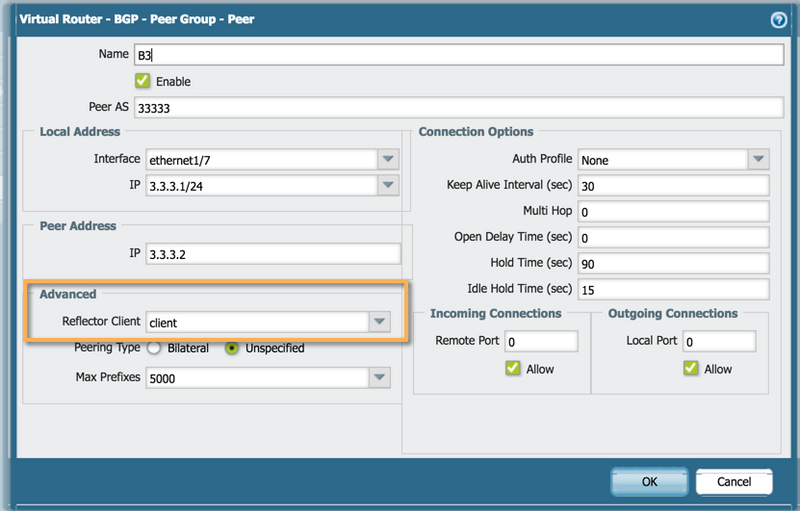This screenshot has width=800, height=511.
Task: Toggle the Enable checkbox
Action: tap(142, 81)
